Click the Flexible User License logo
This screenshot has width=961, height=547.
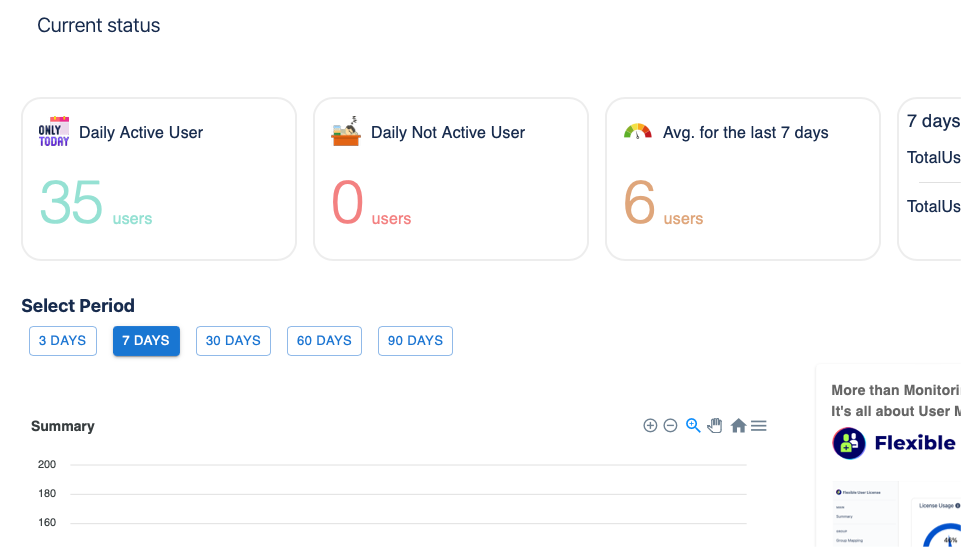point(849,443)
